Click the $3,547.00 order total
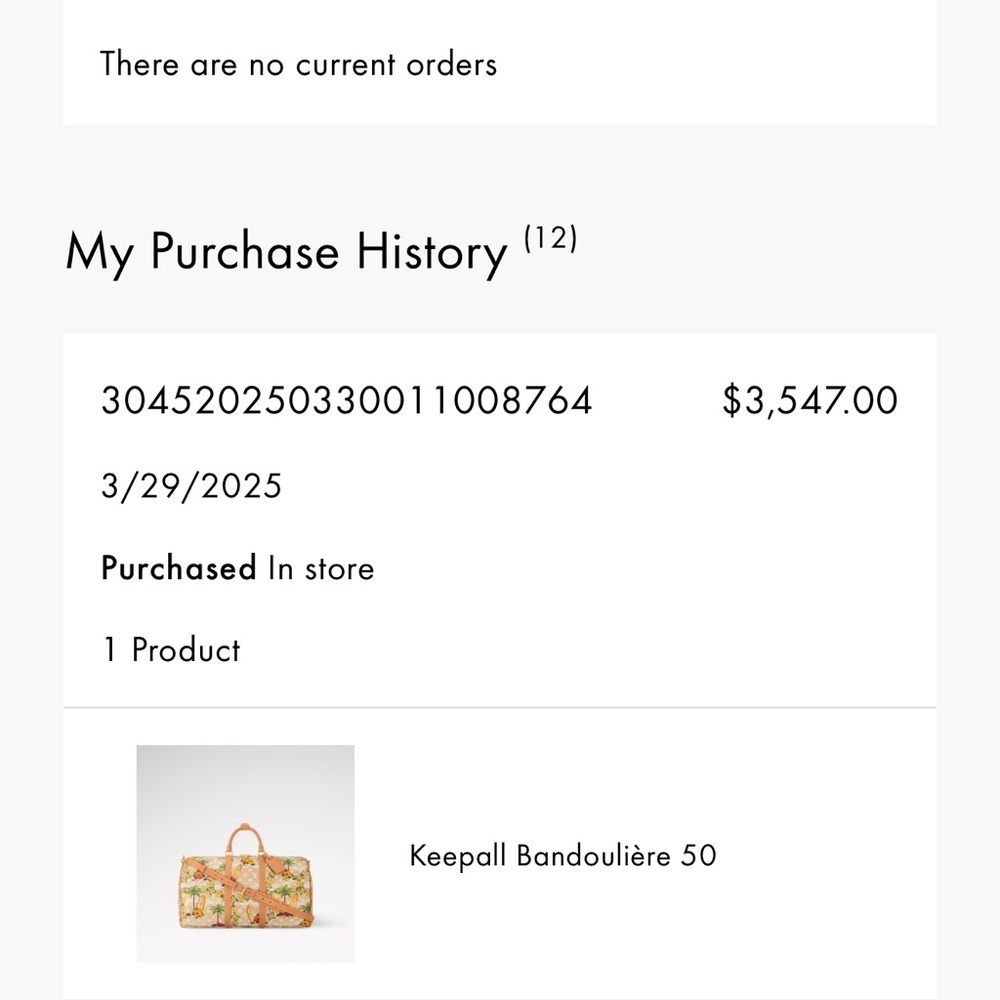 click(x=810, y=401)
